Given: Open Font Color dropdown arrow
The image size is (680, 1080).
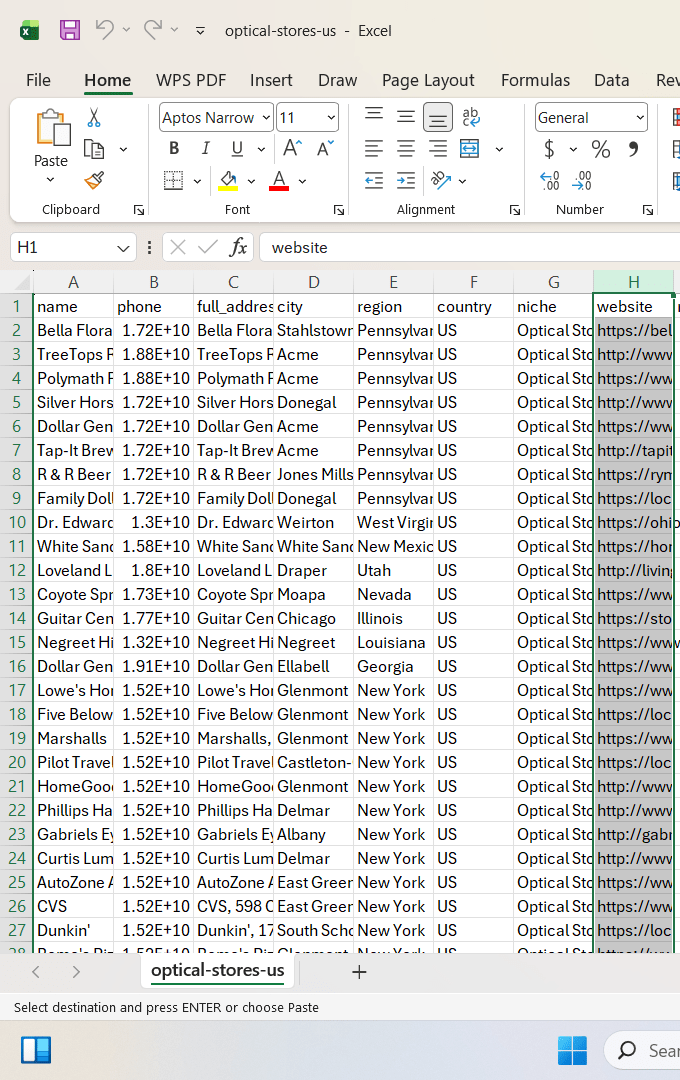Looking at the screenshot, I should [302, 181].
